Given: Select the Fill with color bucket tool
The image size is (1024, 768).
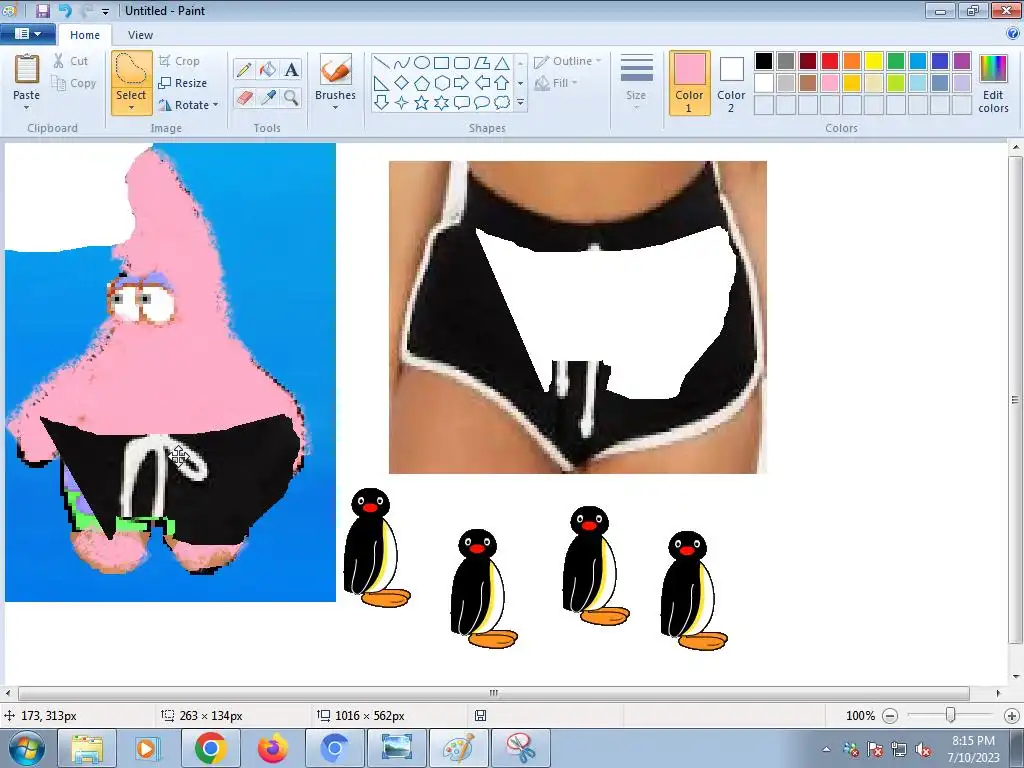Looking at the screenshot, I should [268, 70].
